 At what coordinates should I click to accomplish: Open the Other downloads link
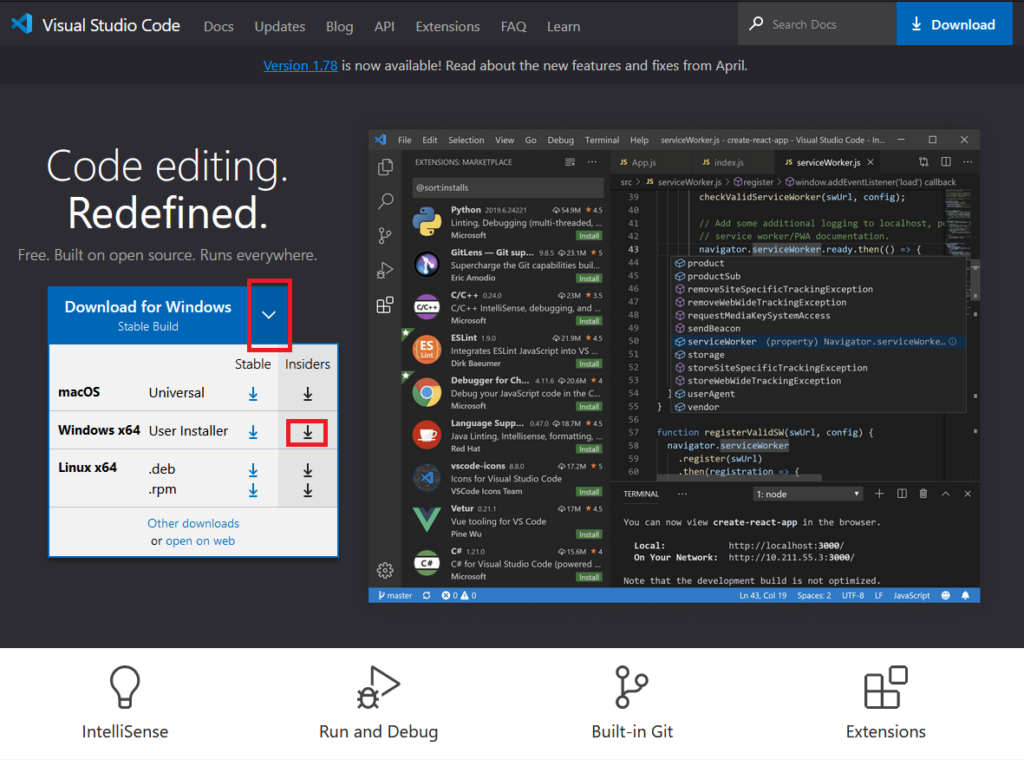(x=193, y=523)
